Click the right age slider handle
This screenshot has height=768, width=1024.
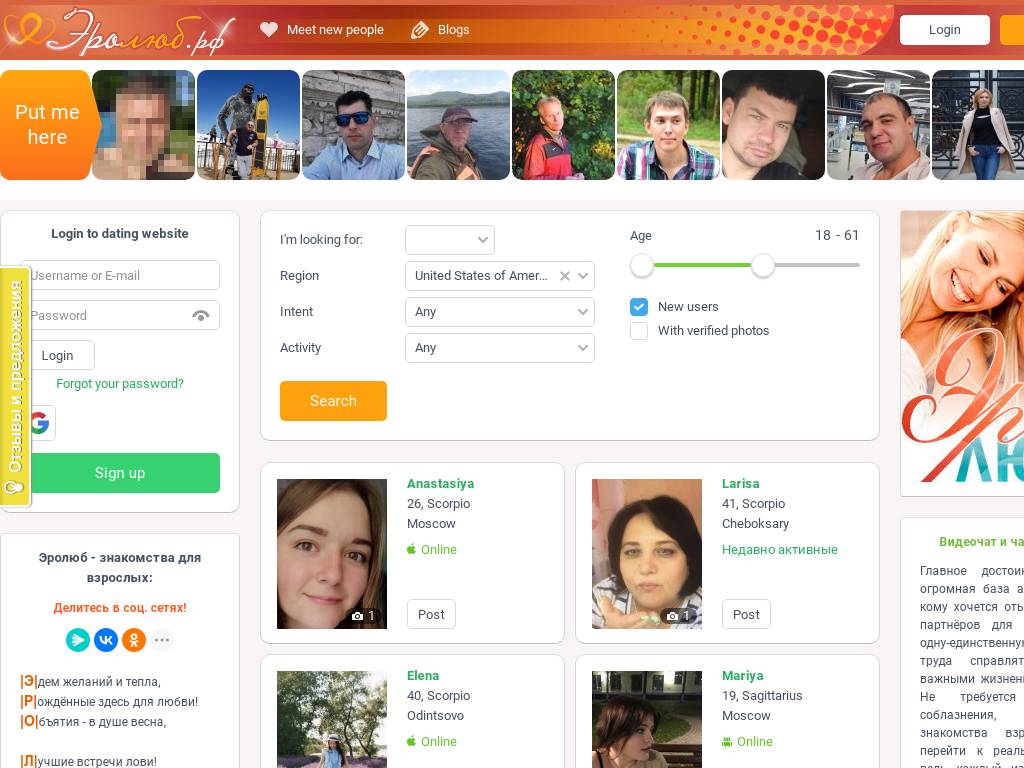[x=763, y=265]
